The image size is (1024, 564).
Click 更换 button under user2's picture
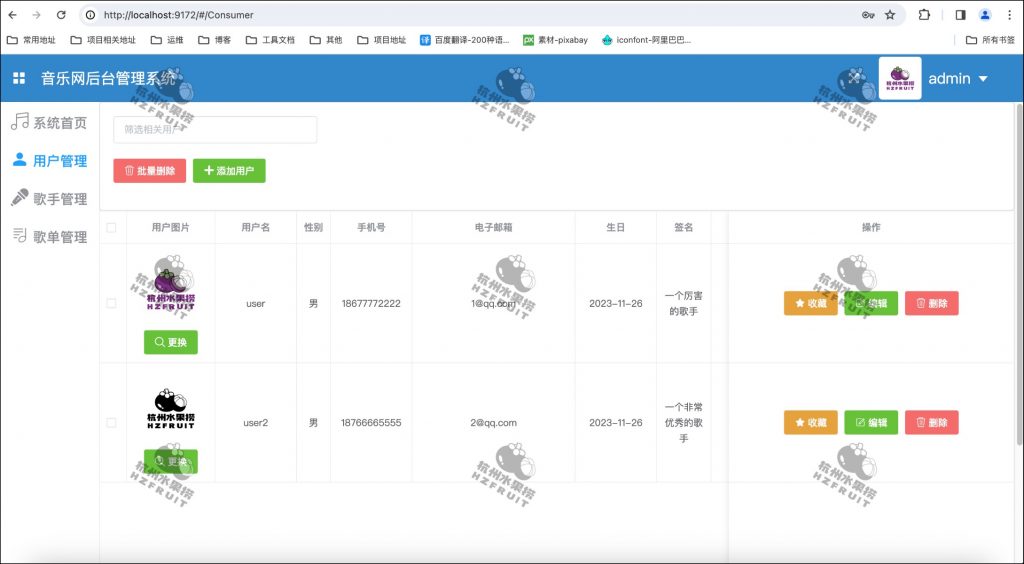click(170, 462)
